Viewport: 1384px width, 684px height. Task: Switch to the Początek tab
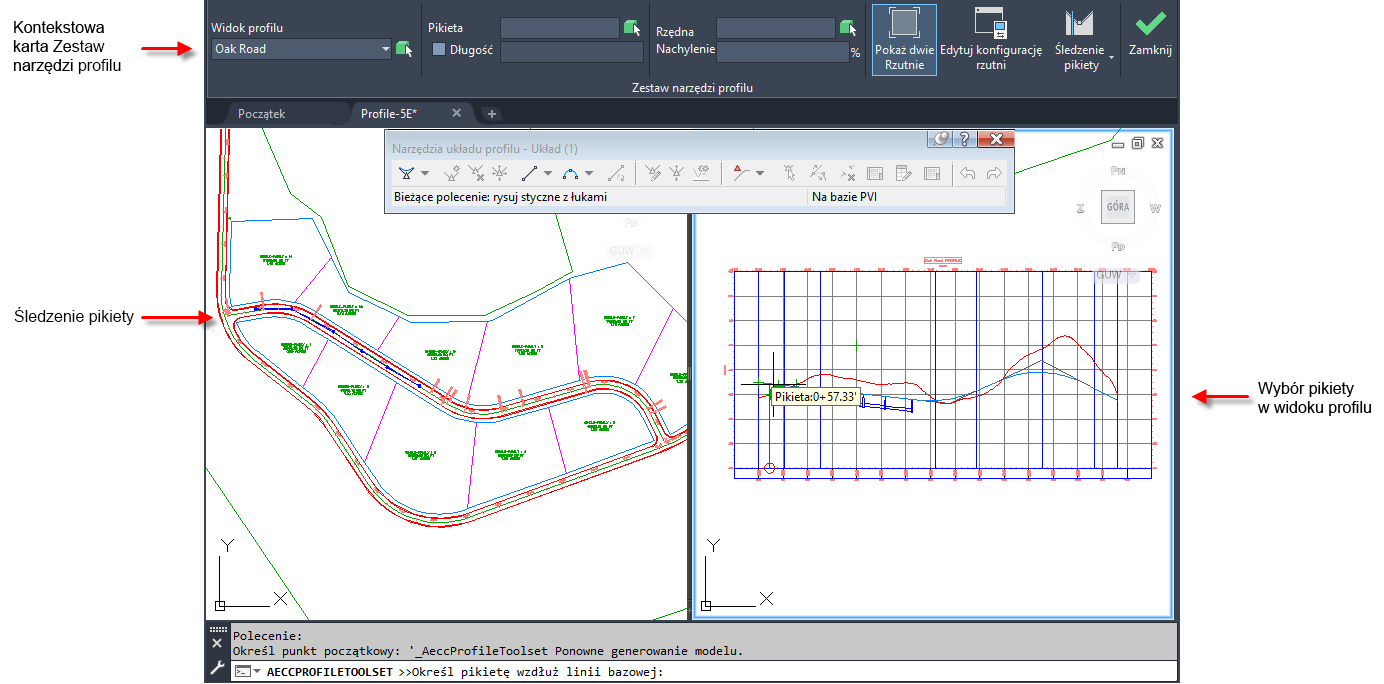click(x=262, y=113)
